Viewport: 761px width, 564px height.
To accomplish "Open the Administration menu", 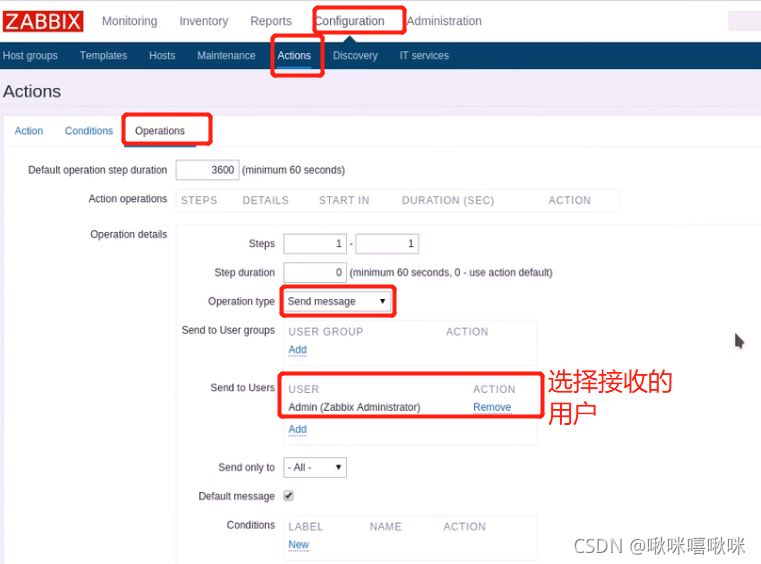I will click(x=444, y=21).
